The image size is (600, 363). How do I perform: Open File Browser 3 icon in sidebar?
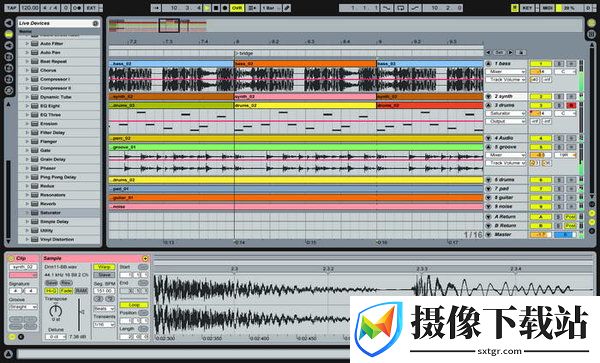pyautogui.click(x=9, y=79)
